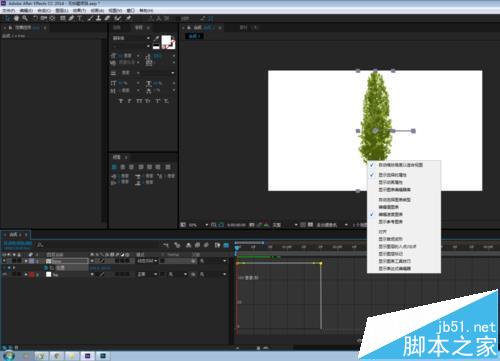
Task: Toggle the region of interest button
Action: point(303,225)
